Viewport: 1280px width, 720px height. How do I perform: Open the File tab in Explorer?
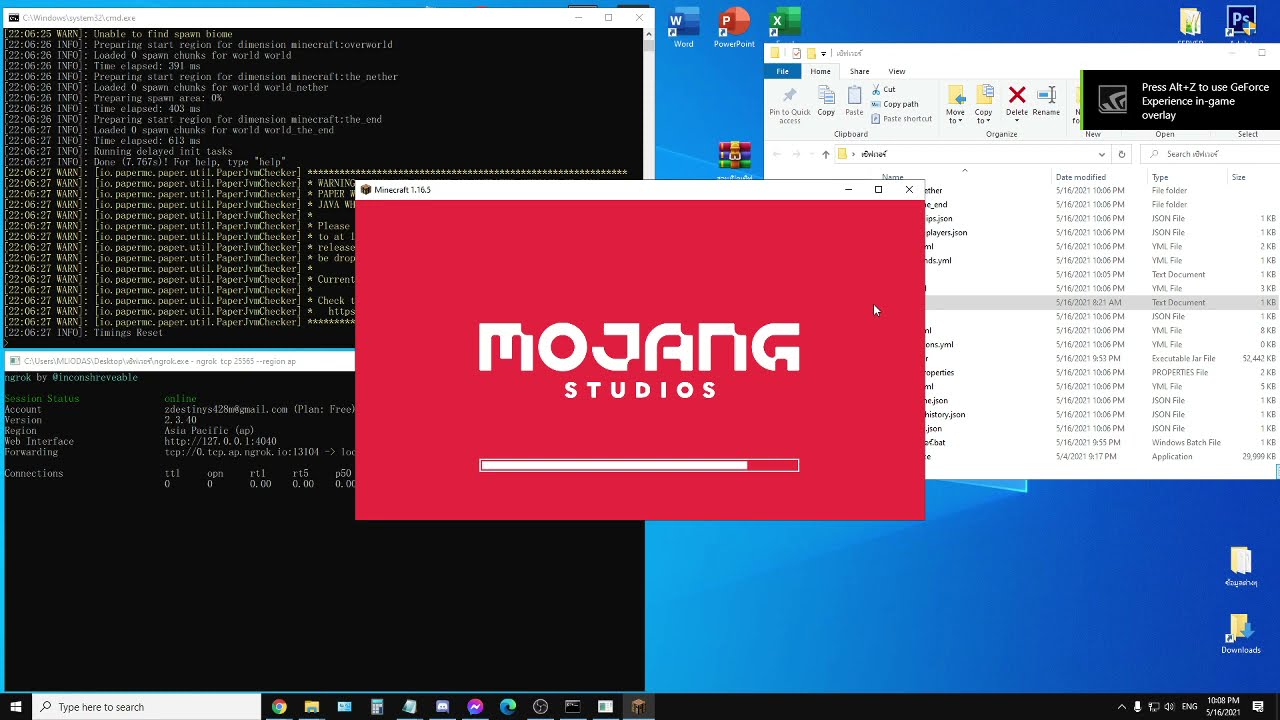pyautogui.click(x=782, y=71)
